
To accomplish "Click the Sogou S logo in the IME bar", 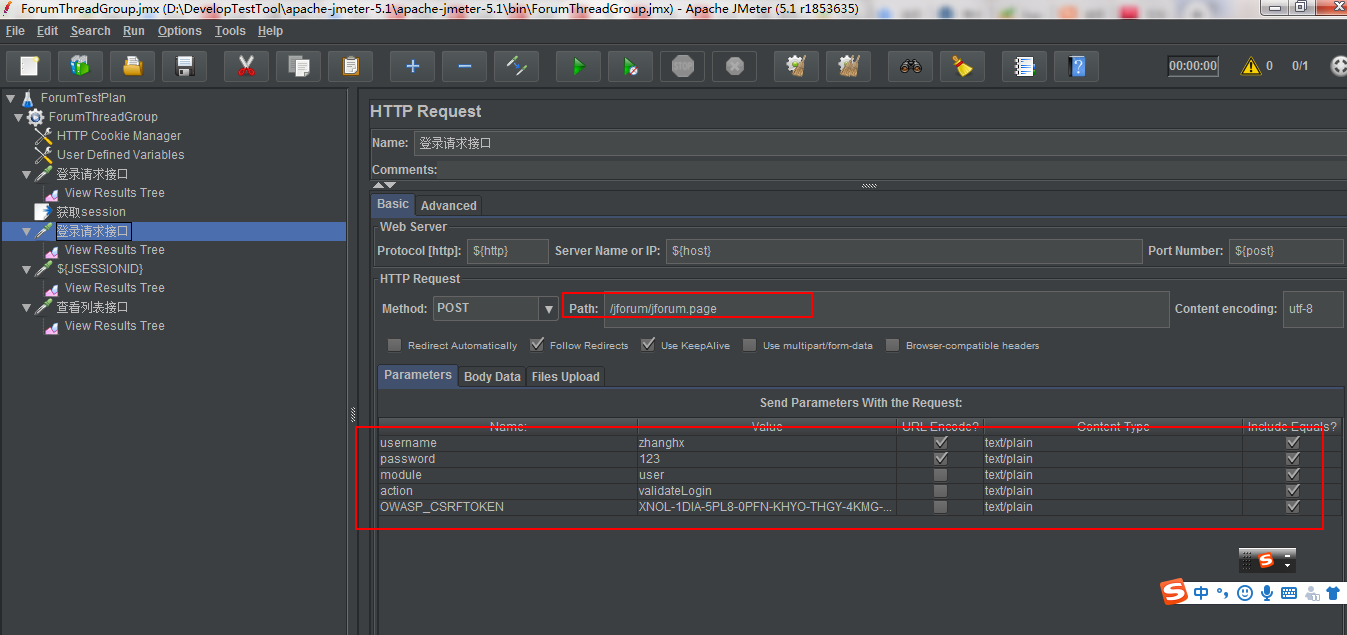I will pos(1175,592).
